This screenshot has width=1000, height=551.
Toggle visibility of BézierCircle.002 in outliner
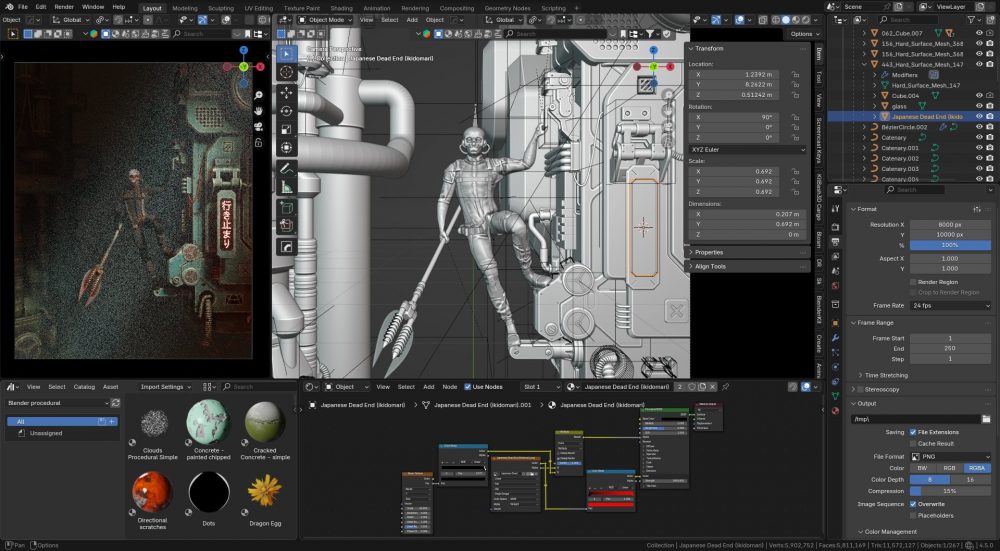coord(980,127)
